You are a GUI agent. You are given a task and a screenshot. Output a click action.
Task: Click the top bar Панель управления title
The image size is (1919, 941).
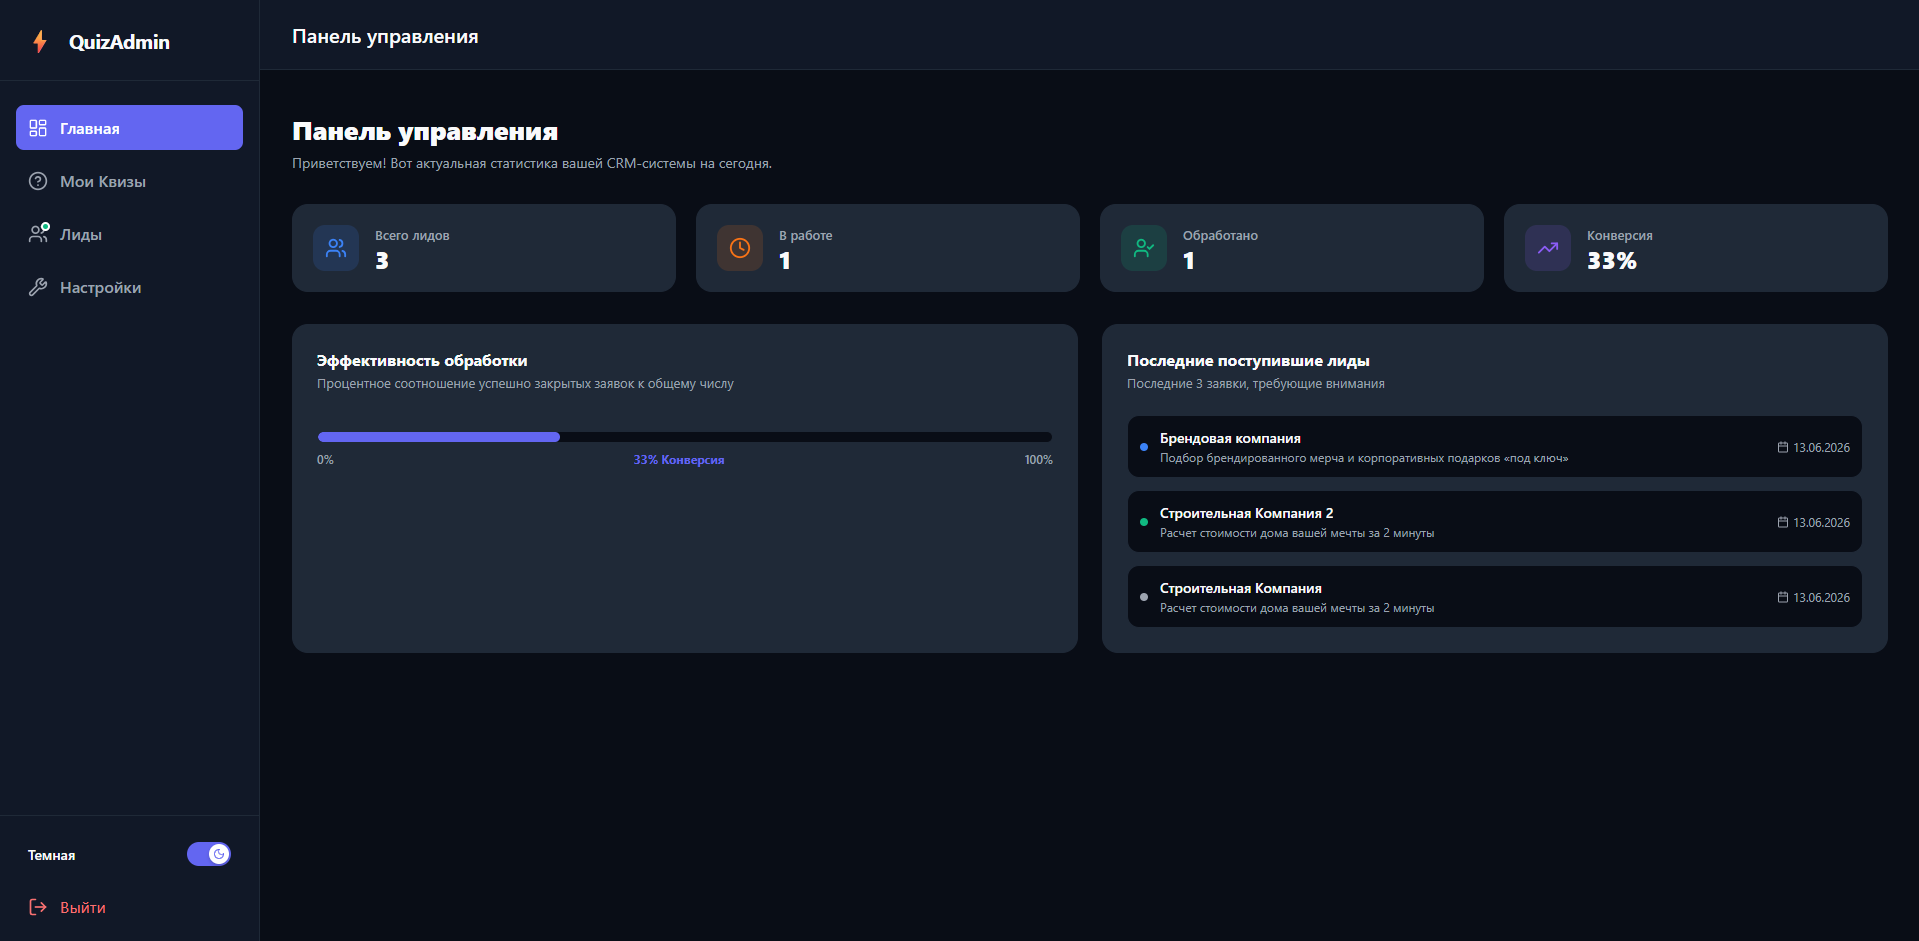coord(385,37)
